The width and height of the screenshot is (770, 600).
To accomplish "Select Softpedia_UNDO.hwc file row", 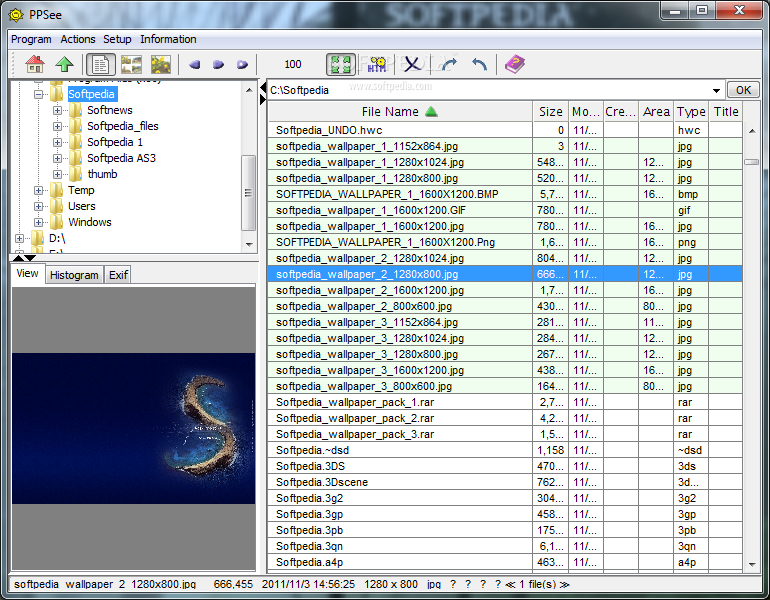I will click(x=505, y=130).
